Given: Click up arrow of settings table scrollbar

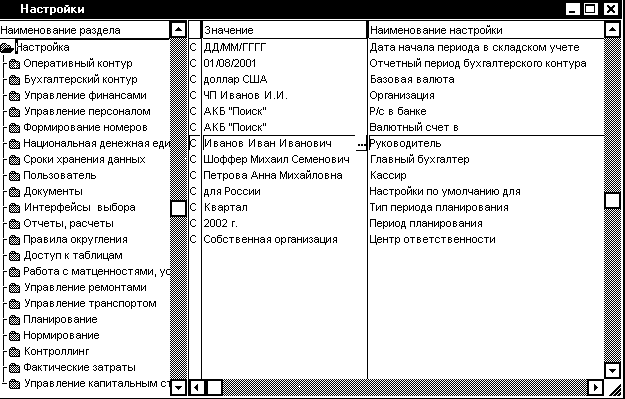Looking at the screenshot, I should click(612, 29).
